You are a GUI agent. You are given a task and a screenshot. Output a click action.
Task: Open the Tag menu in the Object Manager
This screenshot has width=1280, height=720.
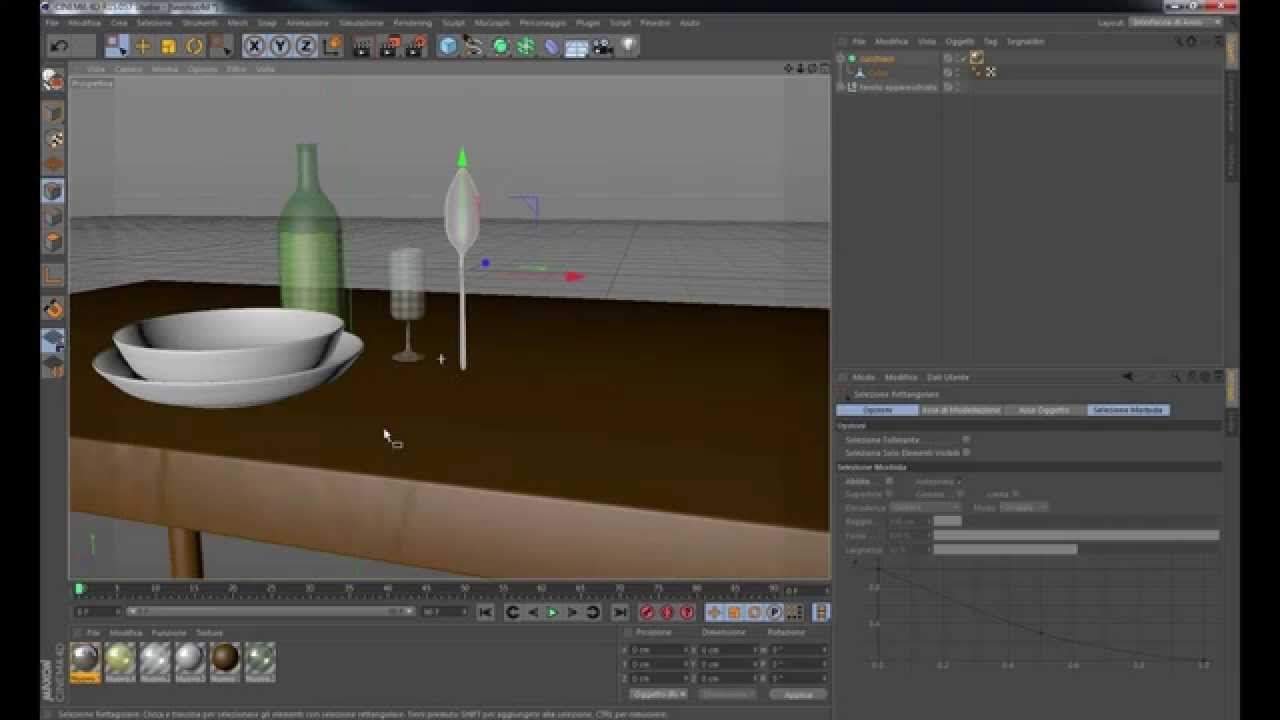coord(990,42)
